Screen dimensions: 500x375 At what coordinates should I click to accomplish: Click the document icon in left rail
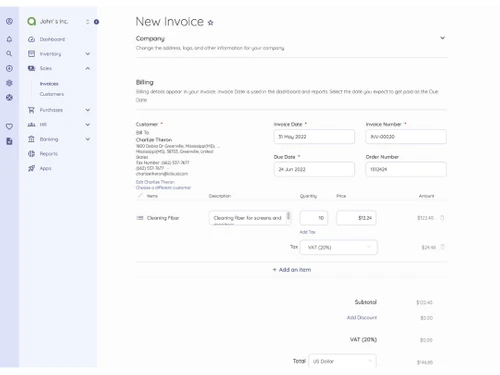pos(9,141)
